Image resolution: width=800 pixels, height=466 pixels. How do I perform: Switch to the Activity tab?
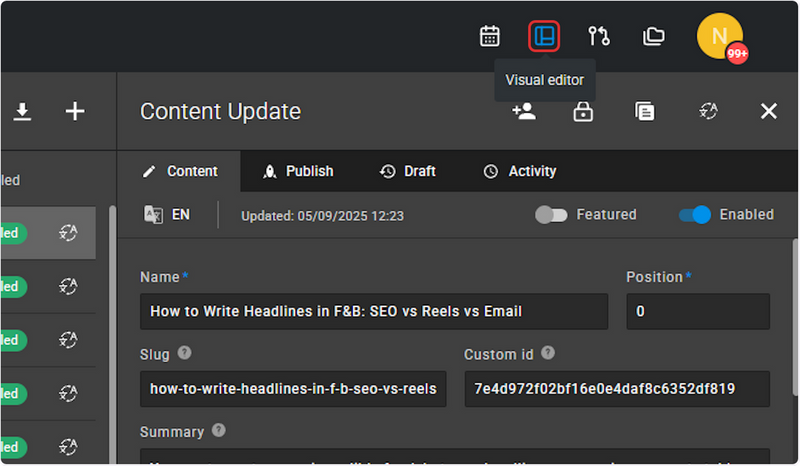pos(520,171)
